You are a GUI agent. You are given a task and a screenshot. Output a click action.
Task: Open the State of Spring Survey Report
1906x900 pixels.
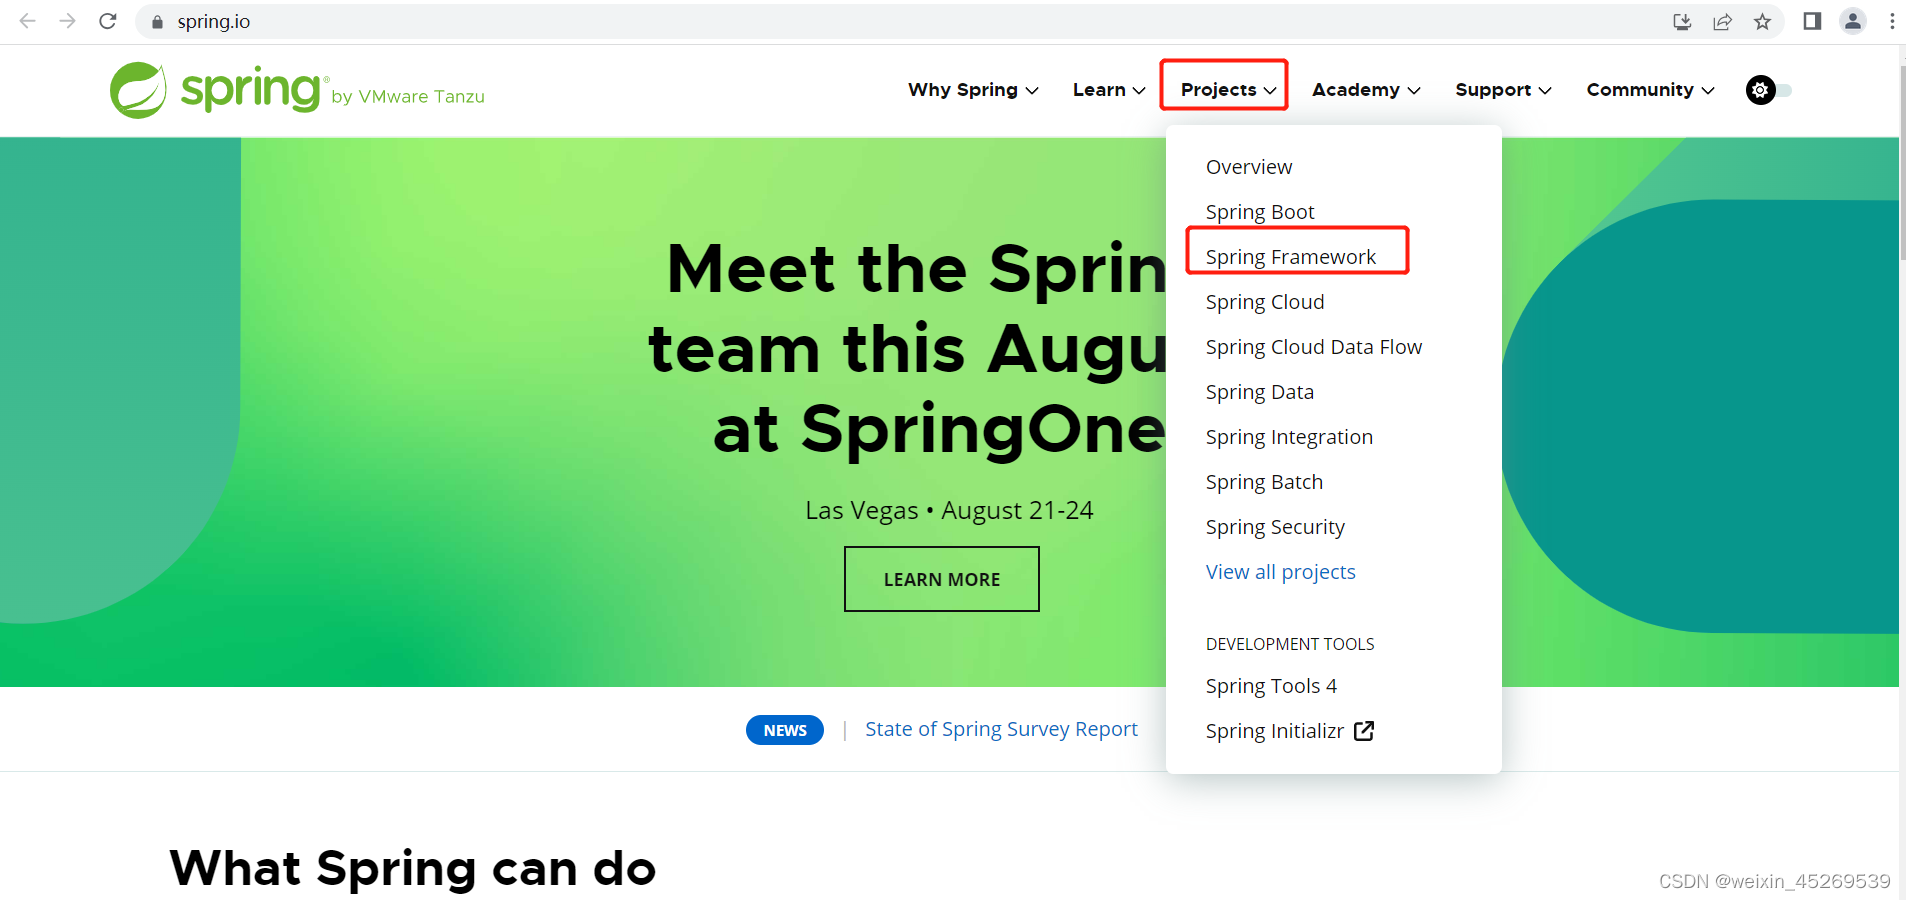pyautogui.click(x=1001, y=729)
